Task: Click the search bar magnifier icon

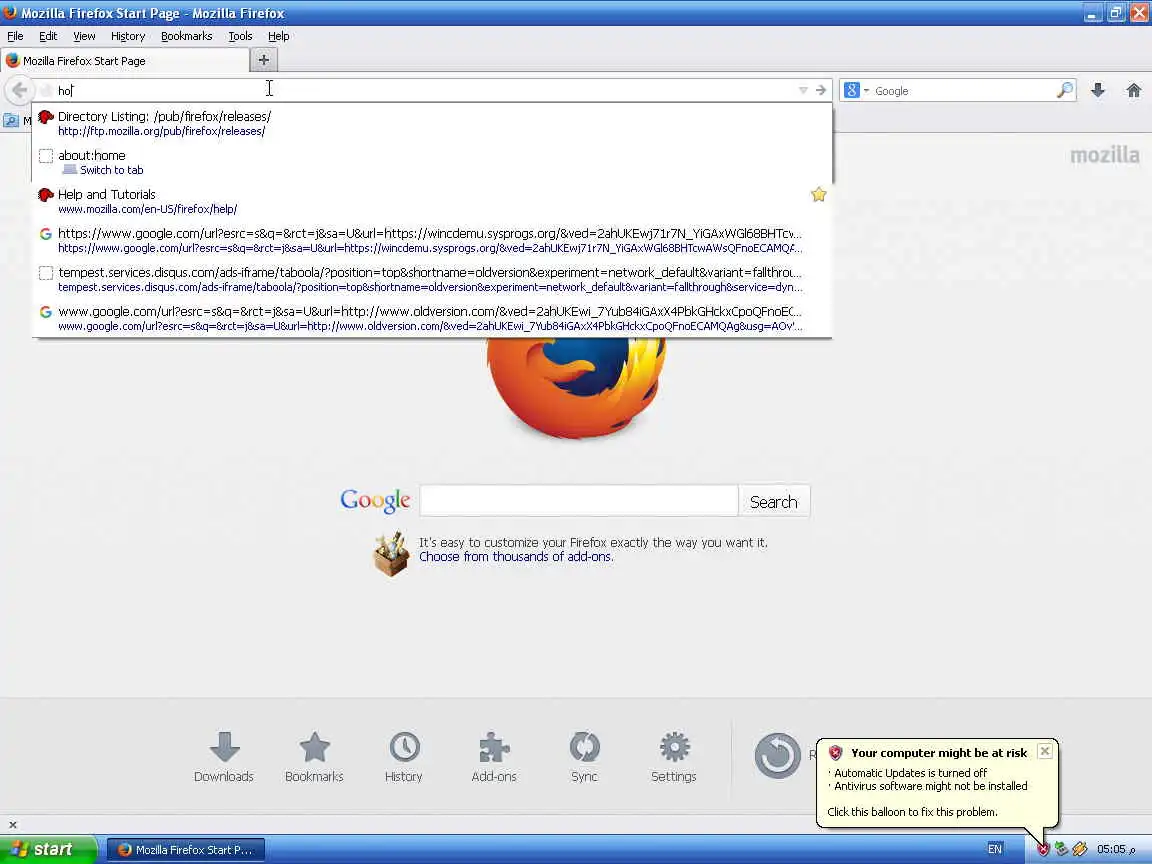Action: (1065, 90)
